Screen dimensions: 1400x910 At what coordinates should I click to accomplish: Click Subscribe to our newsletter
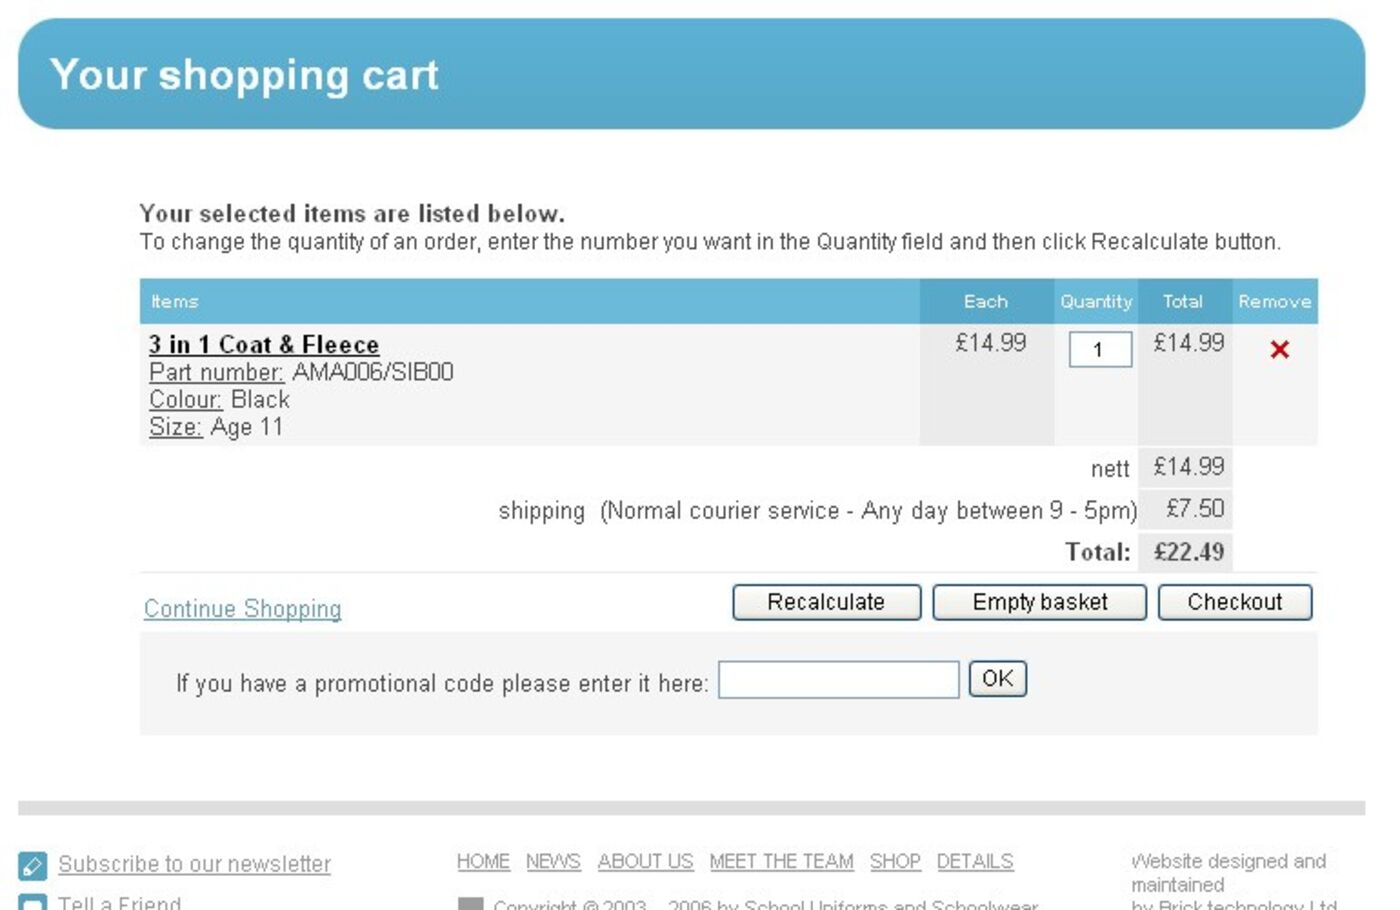point(195,864)
